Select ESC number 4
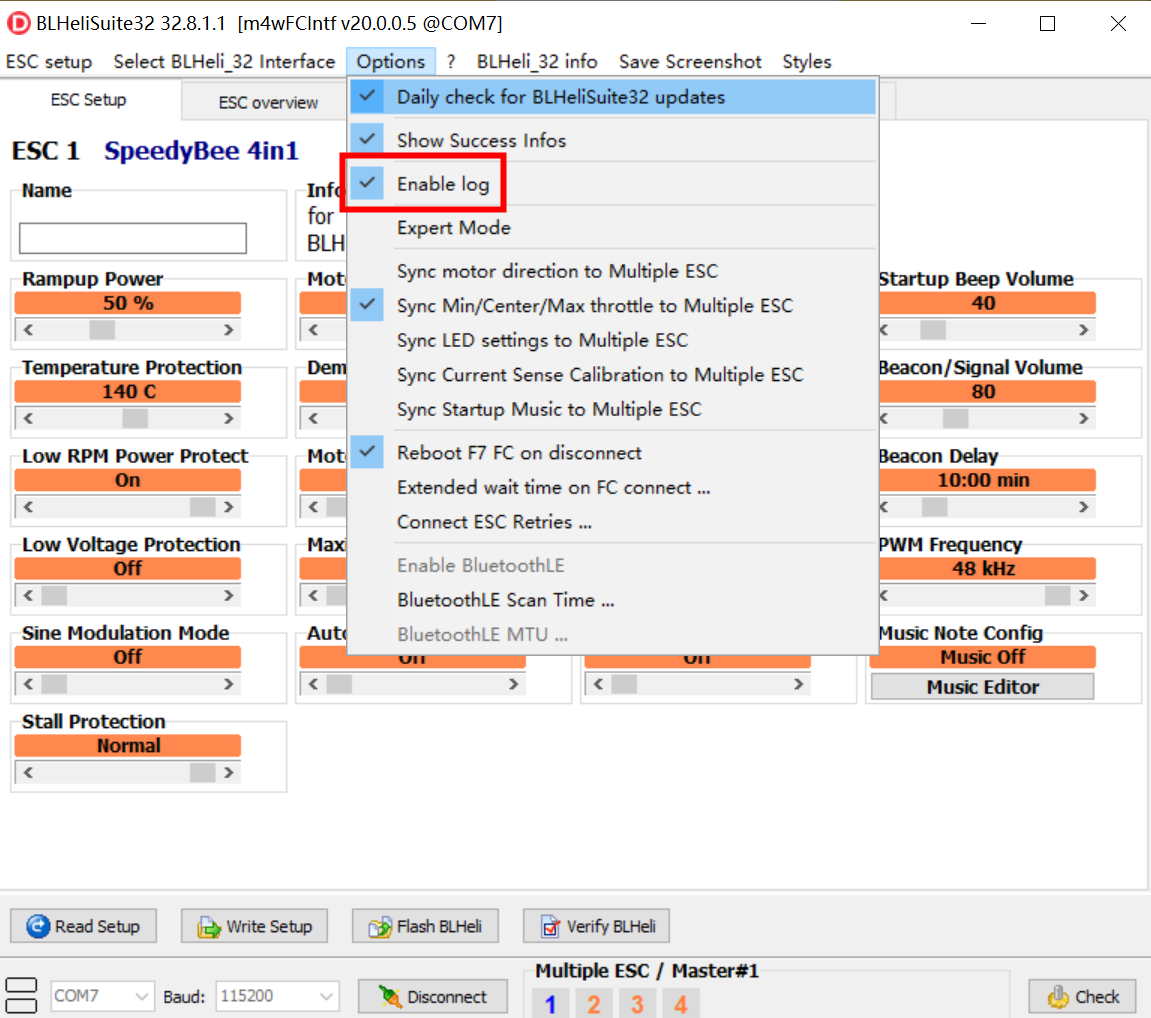The height and width of the screenshot is (1018, 1151). pyautogui.click(x=680, y=1003)
